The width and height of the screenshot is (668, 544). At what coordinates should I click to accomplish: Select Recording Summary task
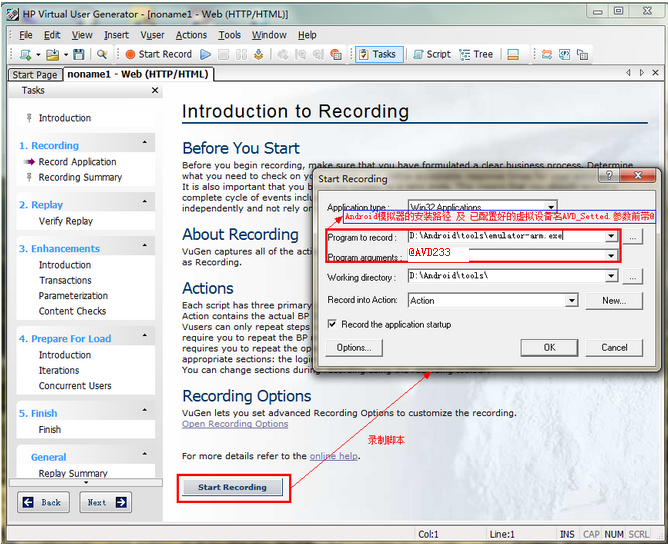point(80,177)
